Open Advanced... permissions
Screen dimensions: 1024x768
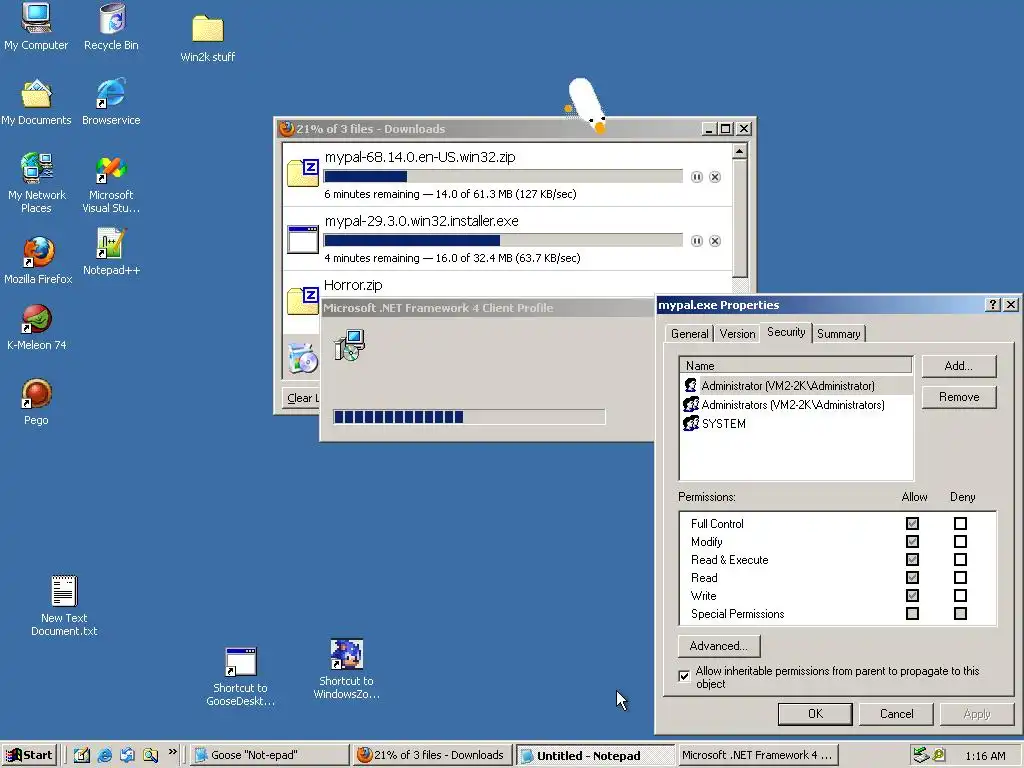point(718,646)
